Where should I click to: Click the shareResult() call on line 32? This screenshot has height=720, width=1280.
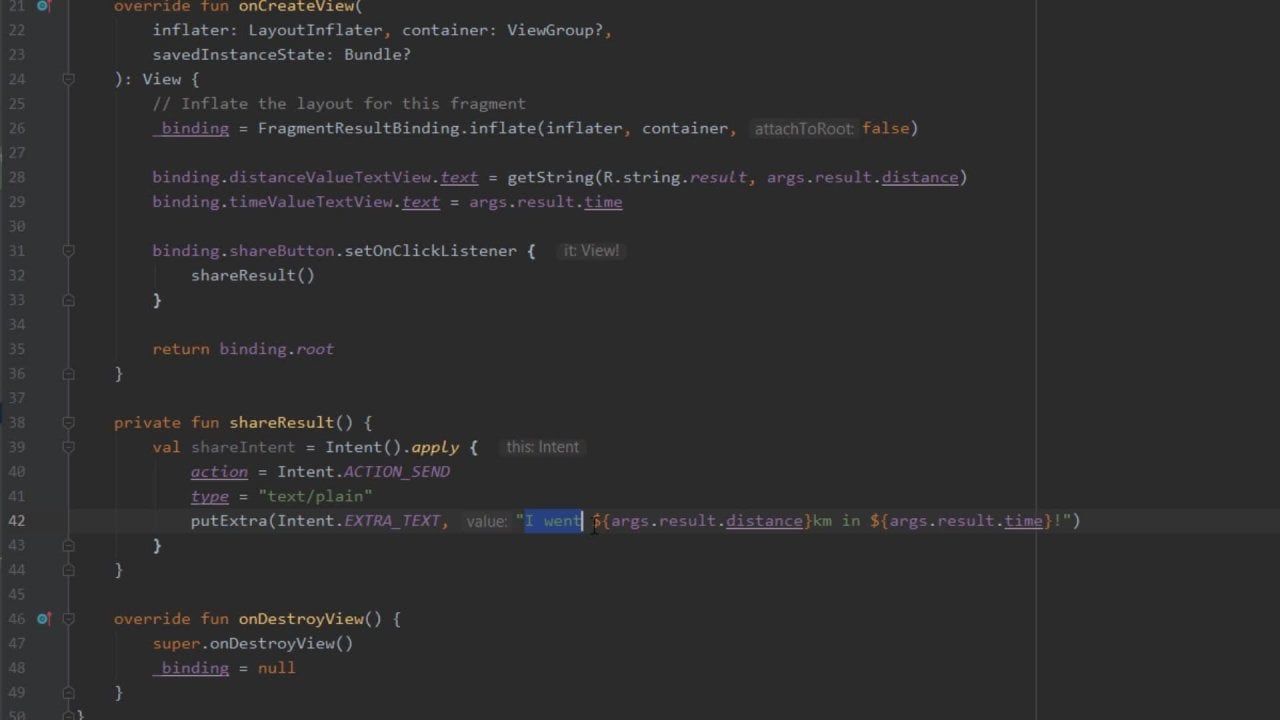[252, 275]
